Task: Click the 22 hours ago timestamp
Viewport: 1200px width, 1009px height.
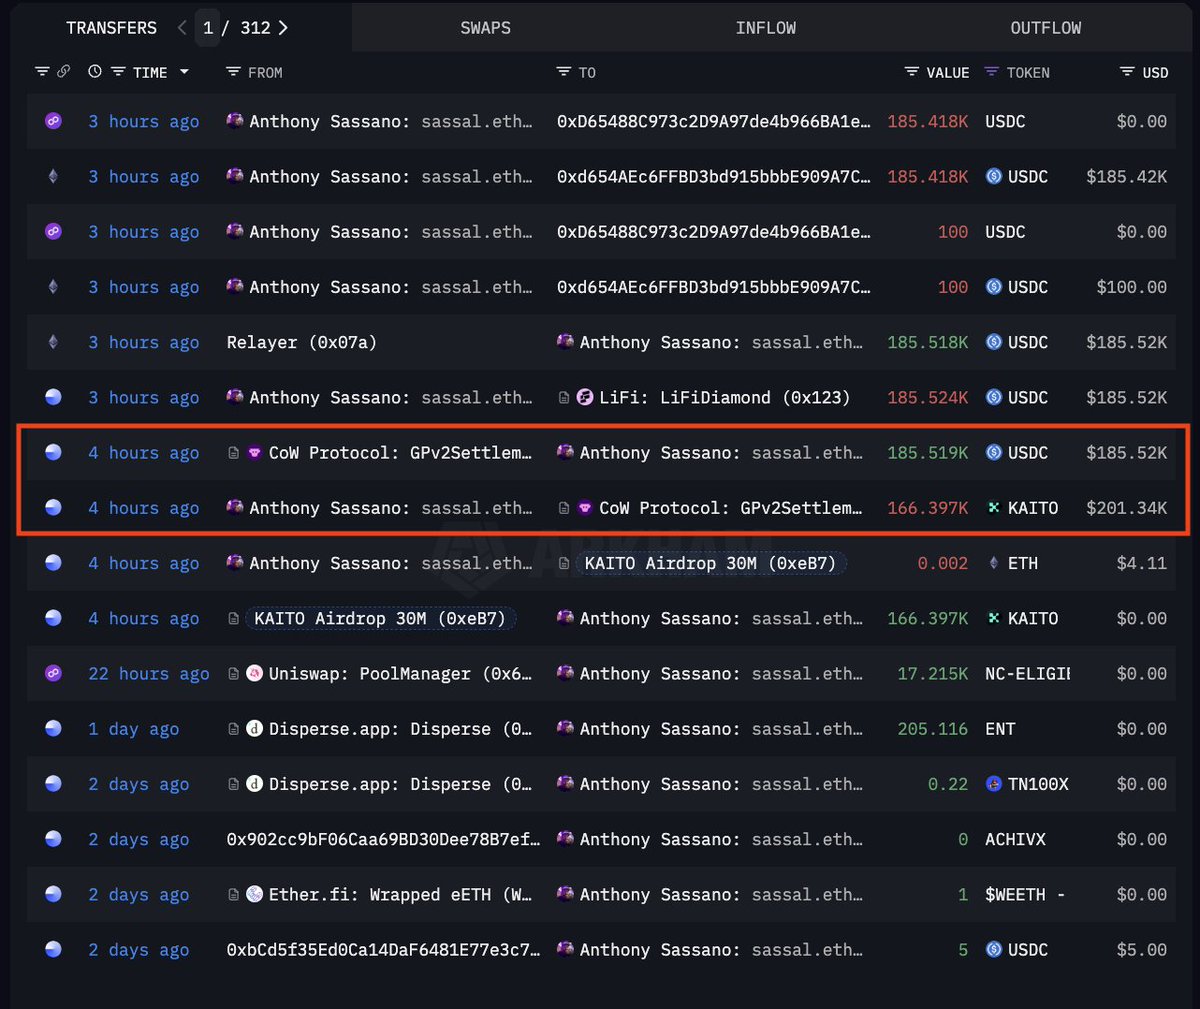Action: click(x=149, y=673)
